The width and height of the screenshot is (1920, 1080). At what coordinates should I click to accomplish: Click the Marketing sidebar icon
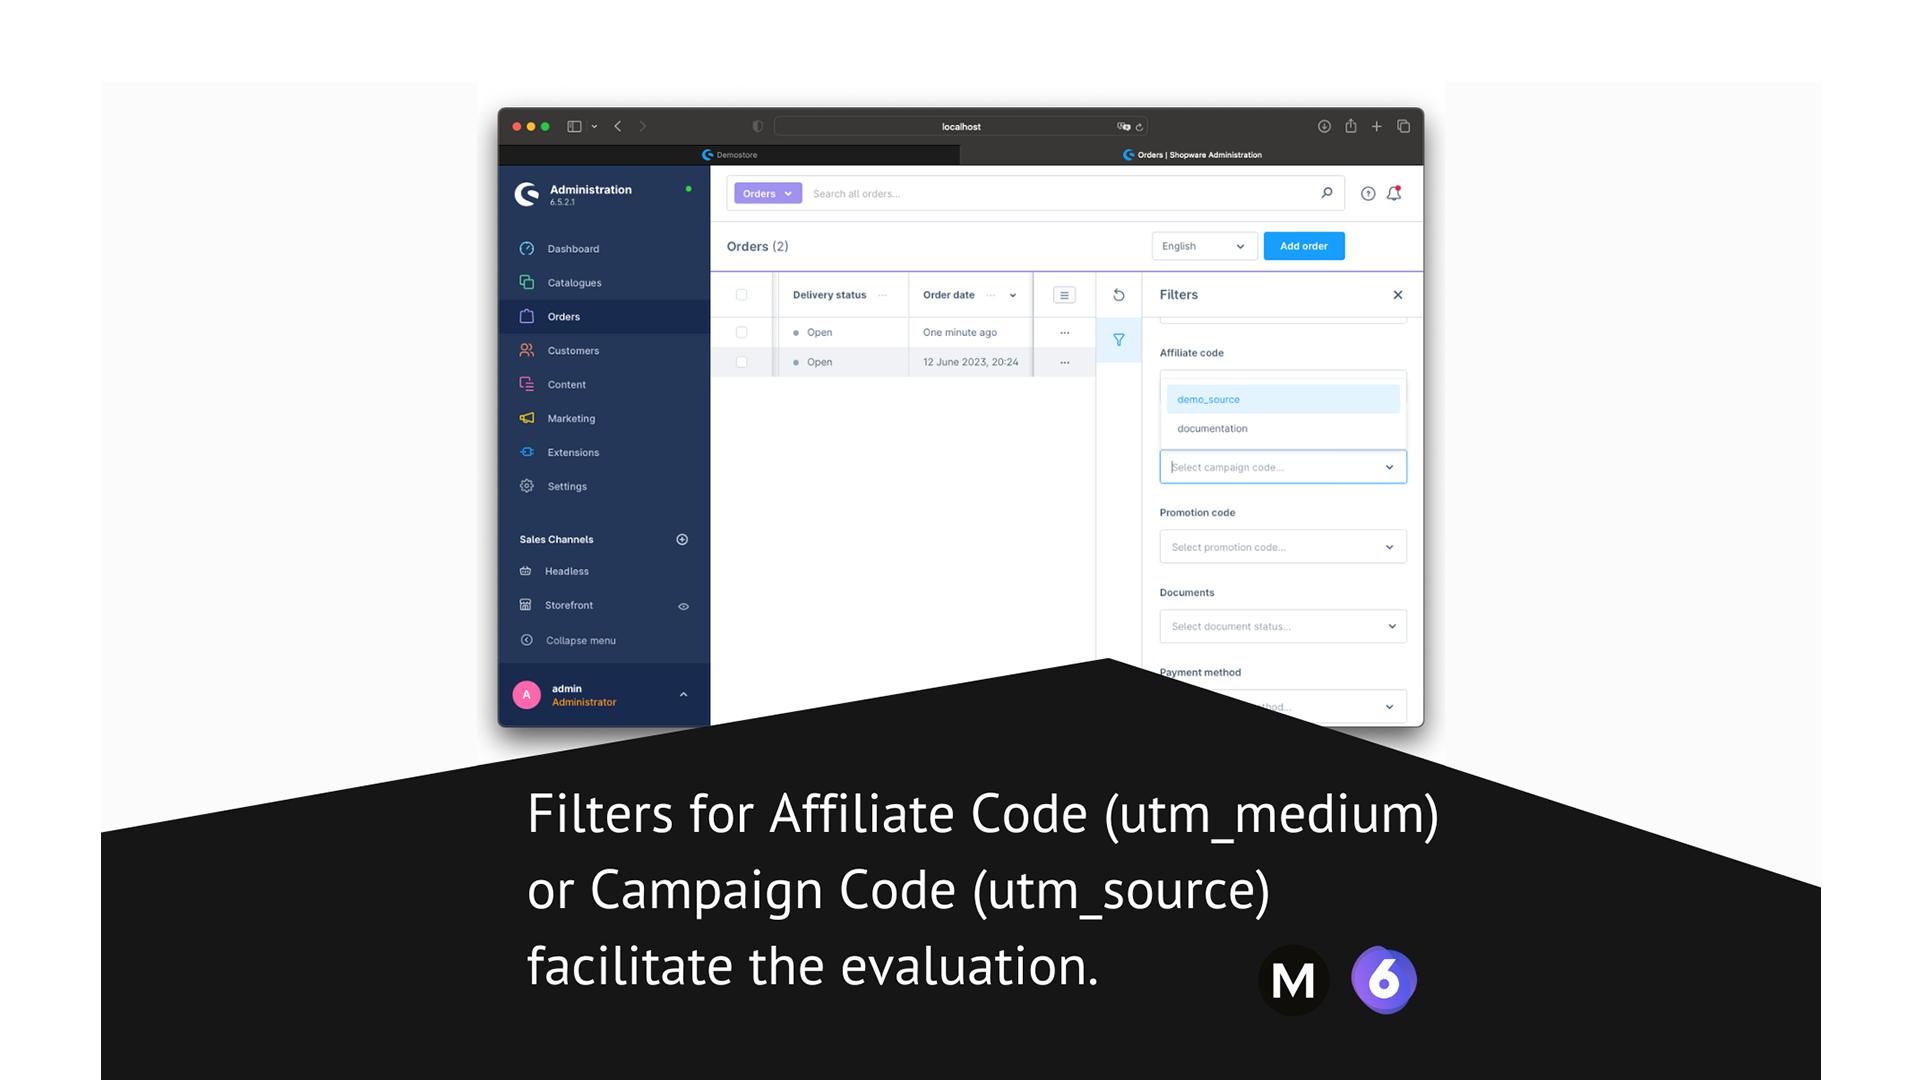click(x=529, y=418)
